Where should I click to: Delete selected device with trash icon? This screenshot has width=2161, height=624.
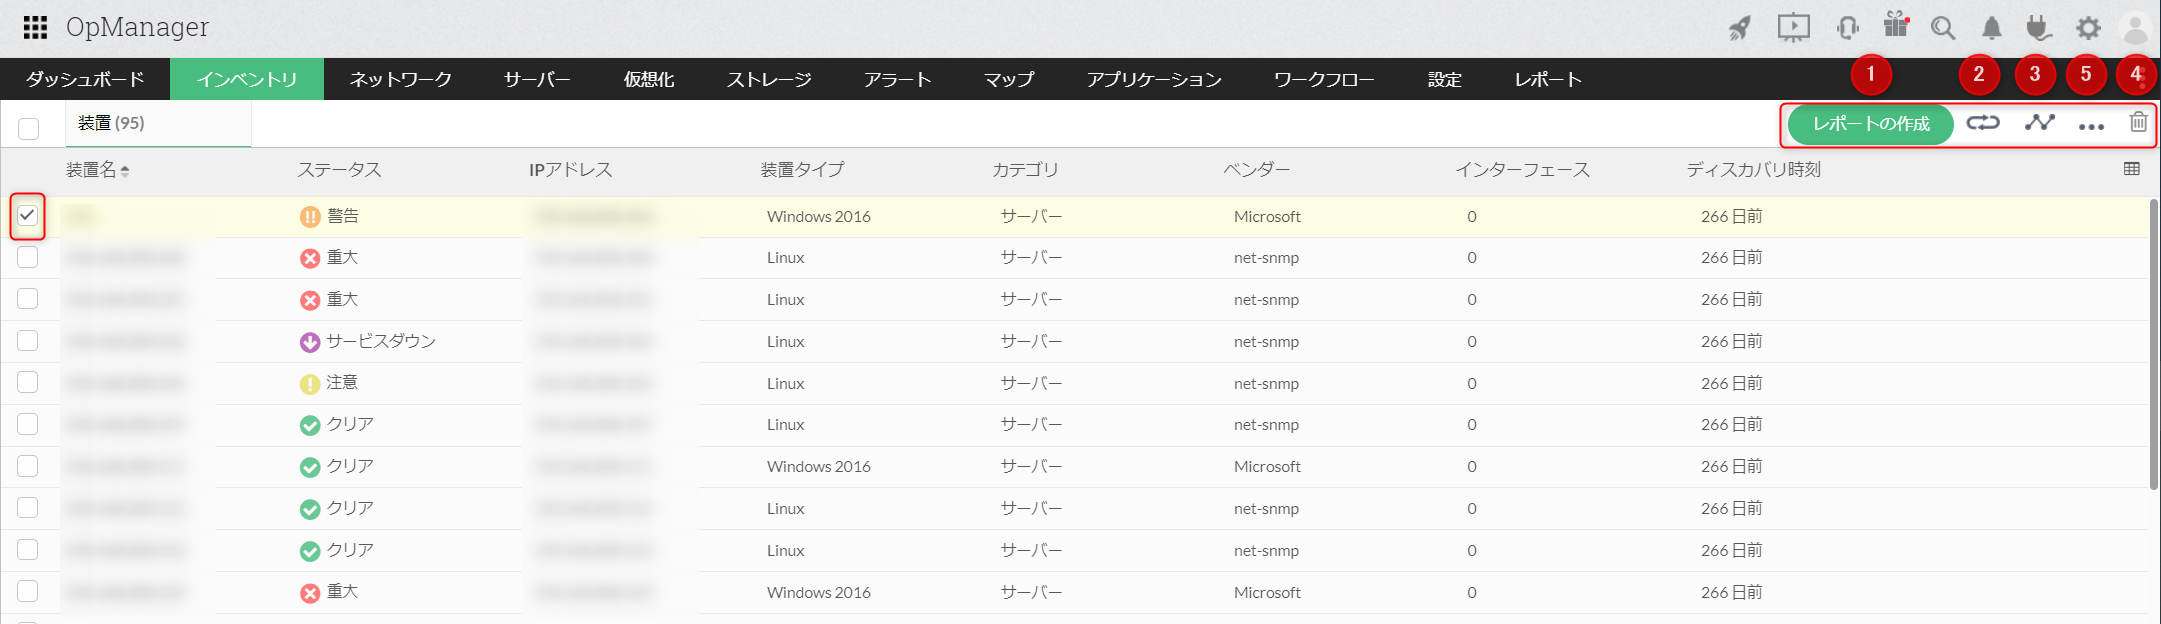click(x=2138, y=122)
